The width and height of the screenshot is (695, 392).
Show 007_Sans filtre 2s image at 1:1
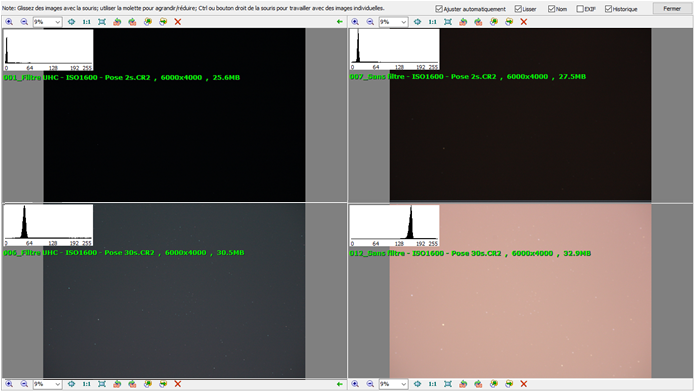click(433, 22)
